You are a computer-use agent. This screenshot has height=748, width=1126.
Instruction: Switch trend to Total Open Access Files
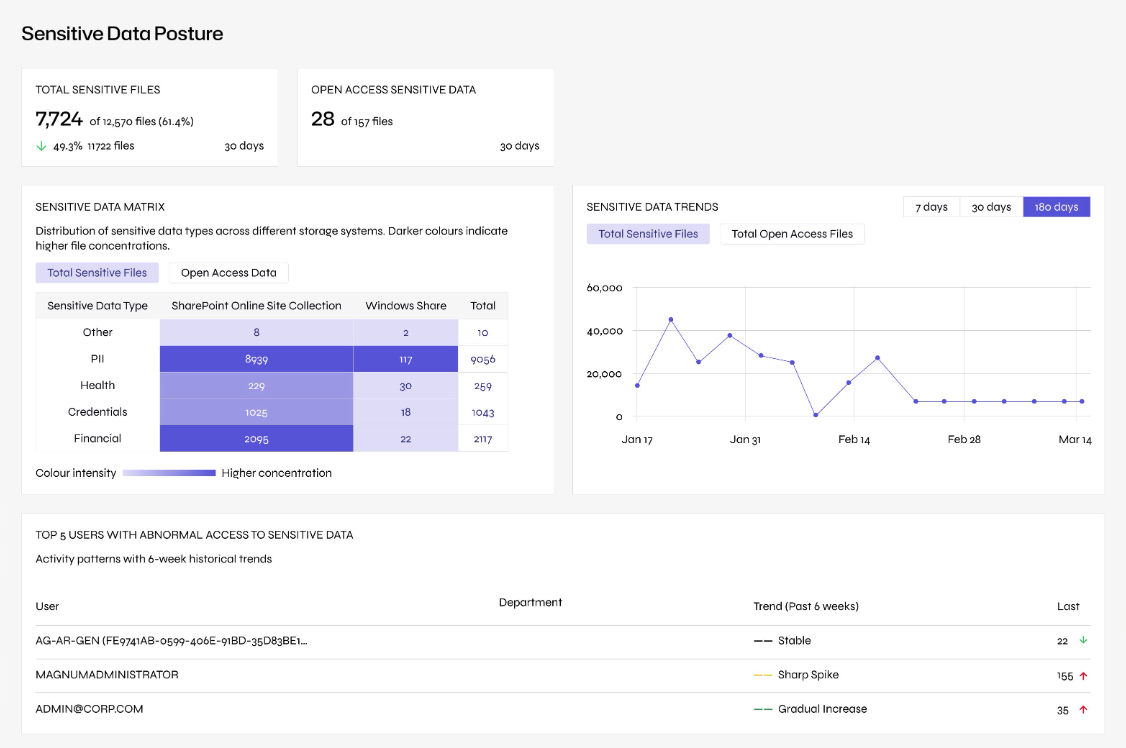(x=792, y=234)
